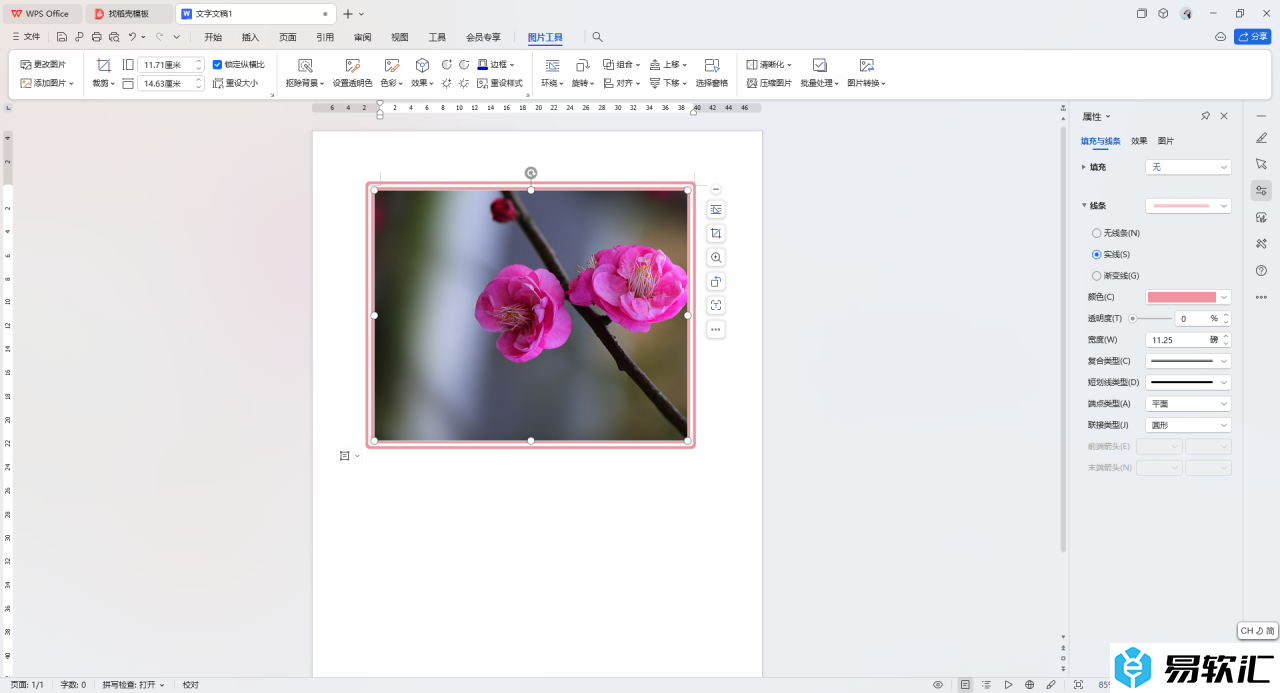
Task: Click the 色彩 color adjustment icon
Action: (391, 65)
